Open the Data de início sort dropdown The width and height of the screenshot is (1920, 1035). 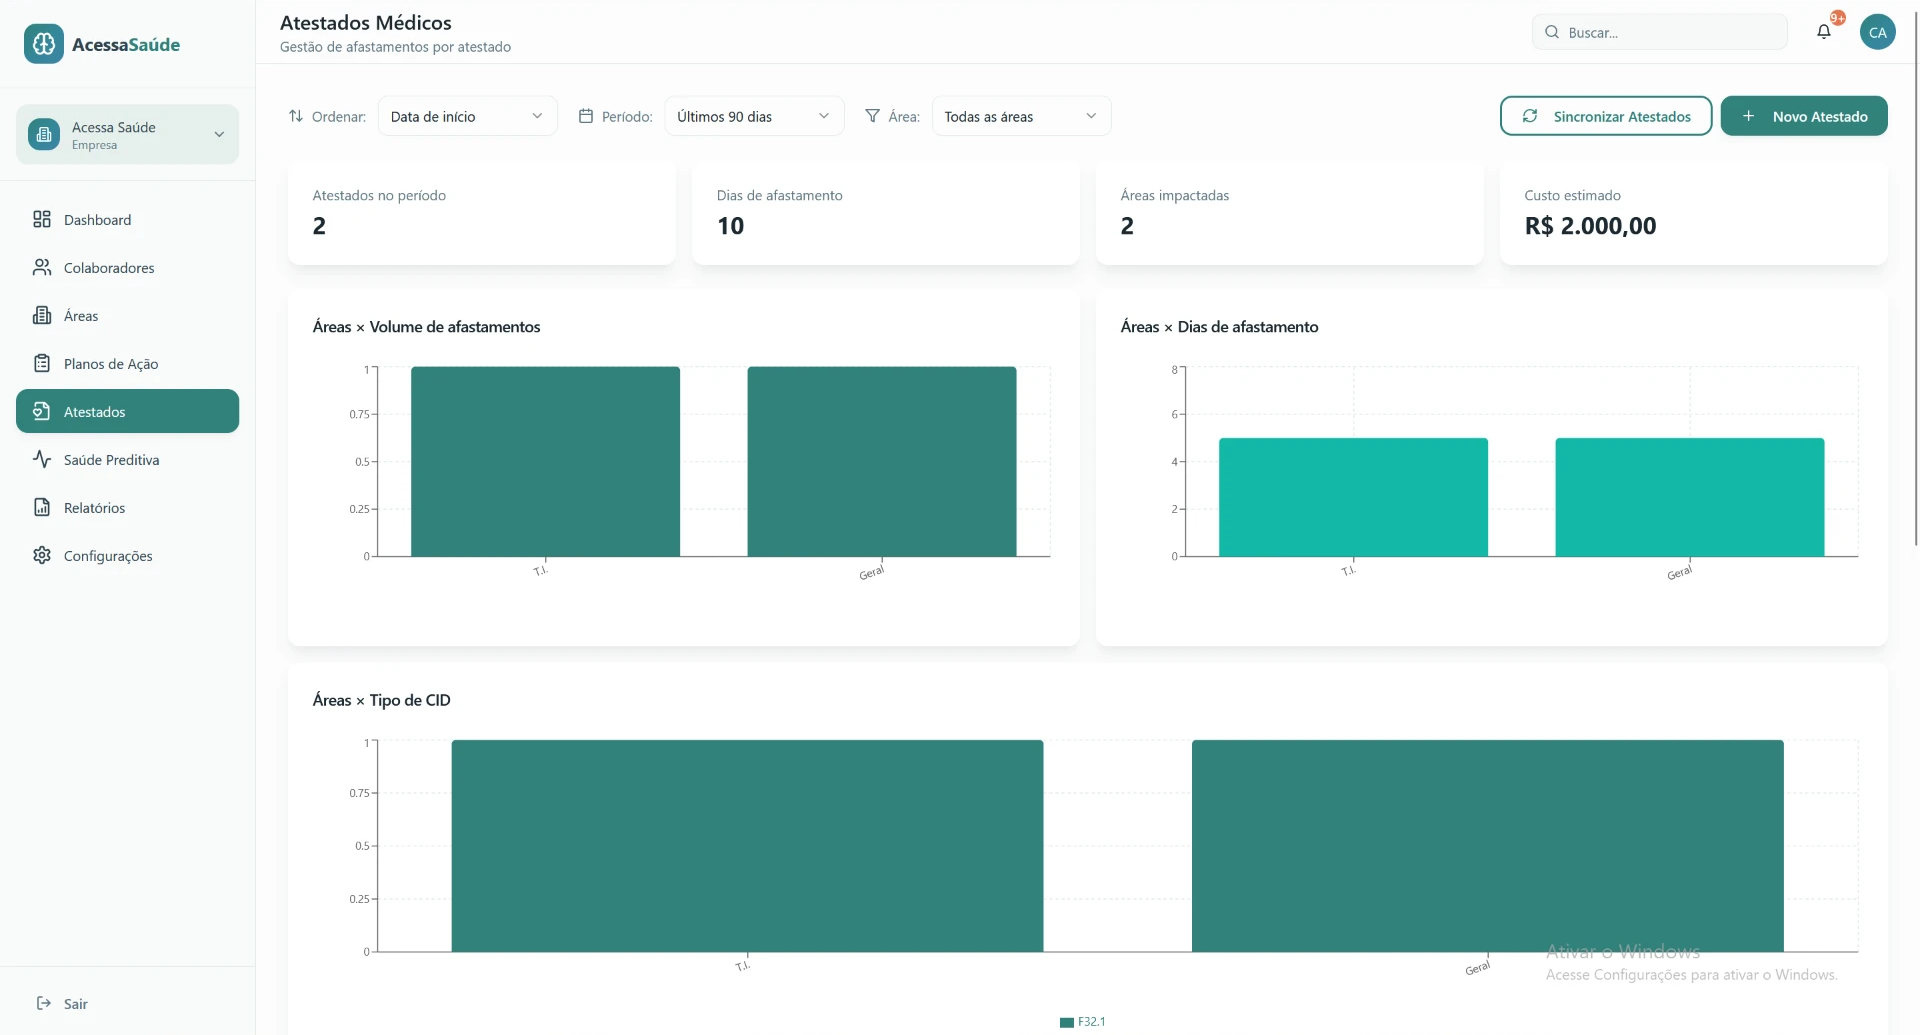tap(467, 116)
